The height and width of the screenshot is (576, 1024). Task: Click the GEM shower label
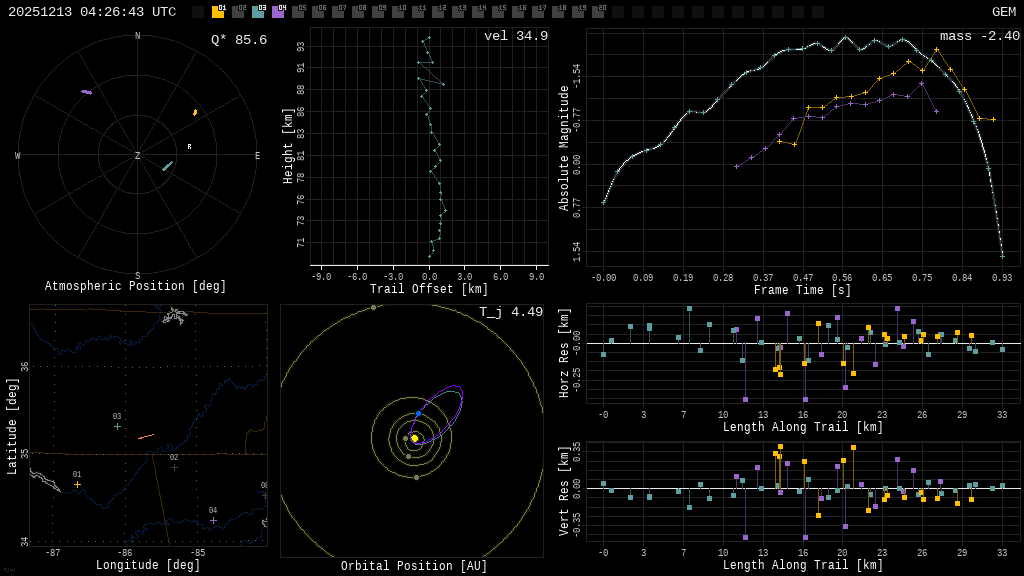pyautogui.click(x=1003, y=12)
